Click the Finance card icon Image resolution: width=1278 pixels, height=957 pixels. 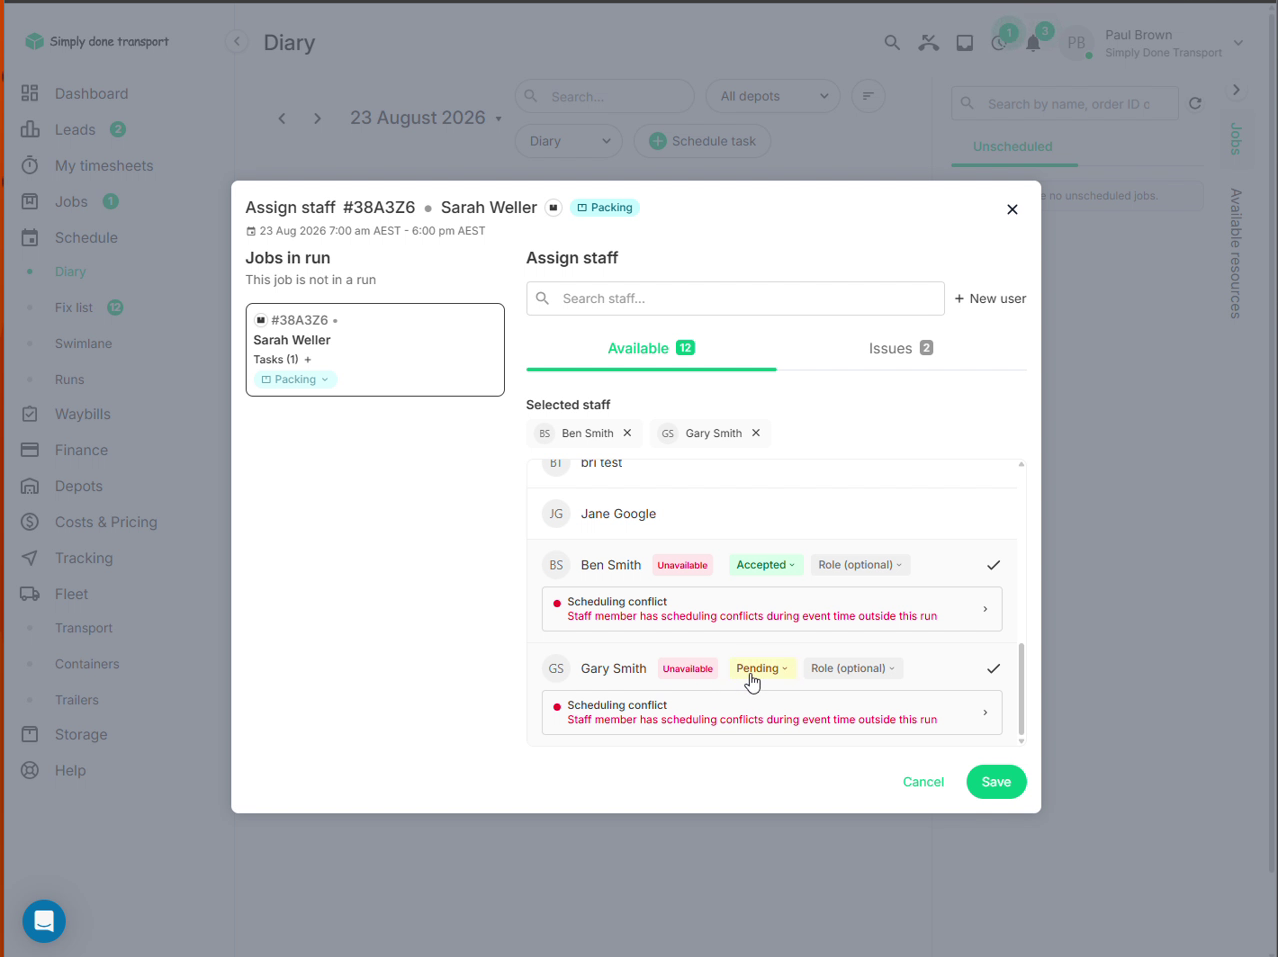[30, 450]
